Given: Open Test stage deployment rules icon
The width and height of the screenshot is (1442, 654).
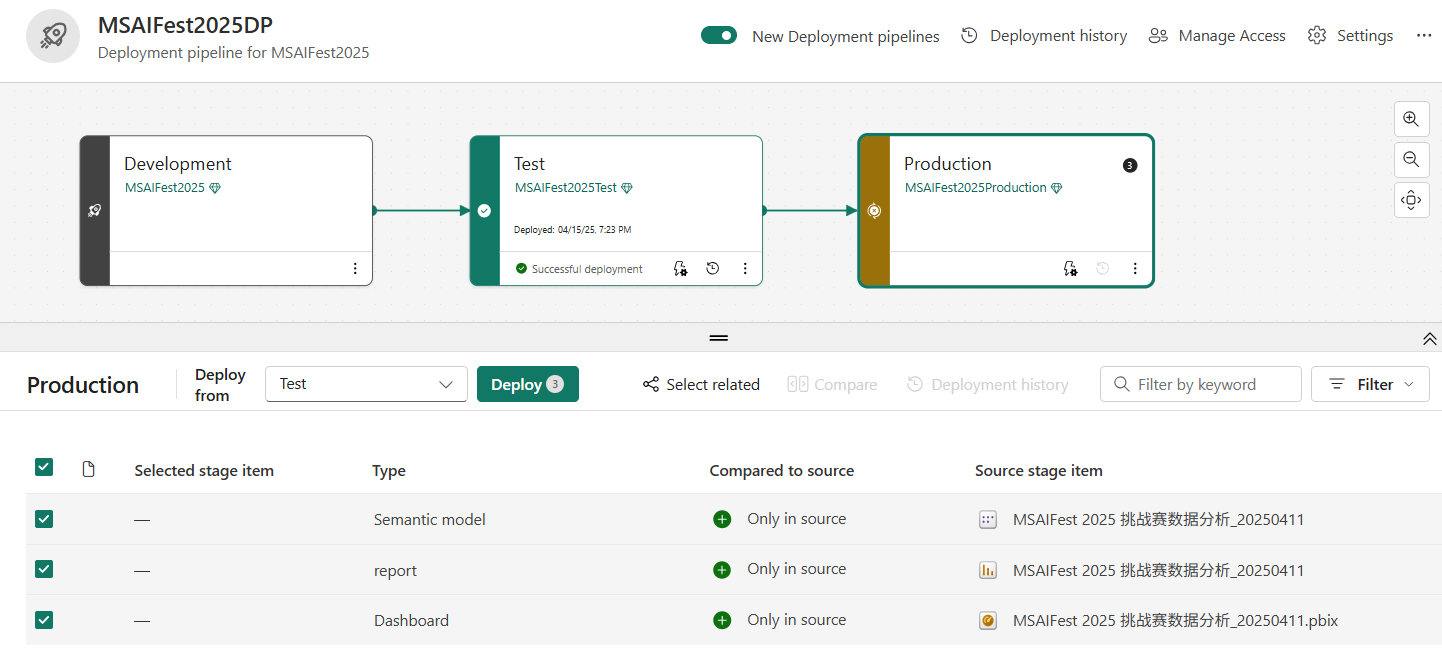Looking at the screenshot, I should tap(681, 269).
